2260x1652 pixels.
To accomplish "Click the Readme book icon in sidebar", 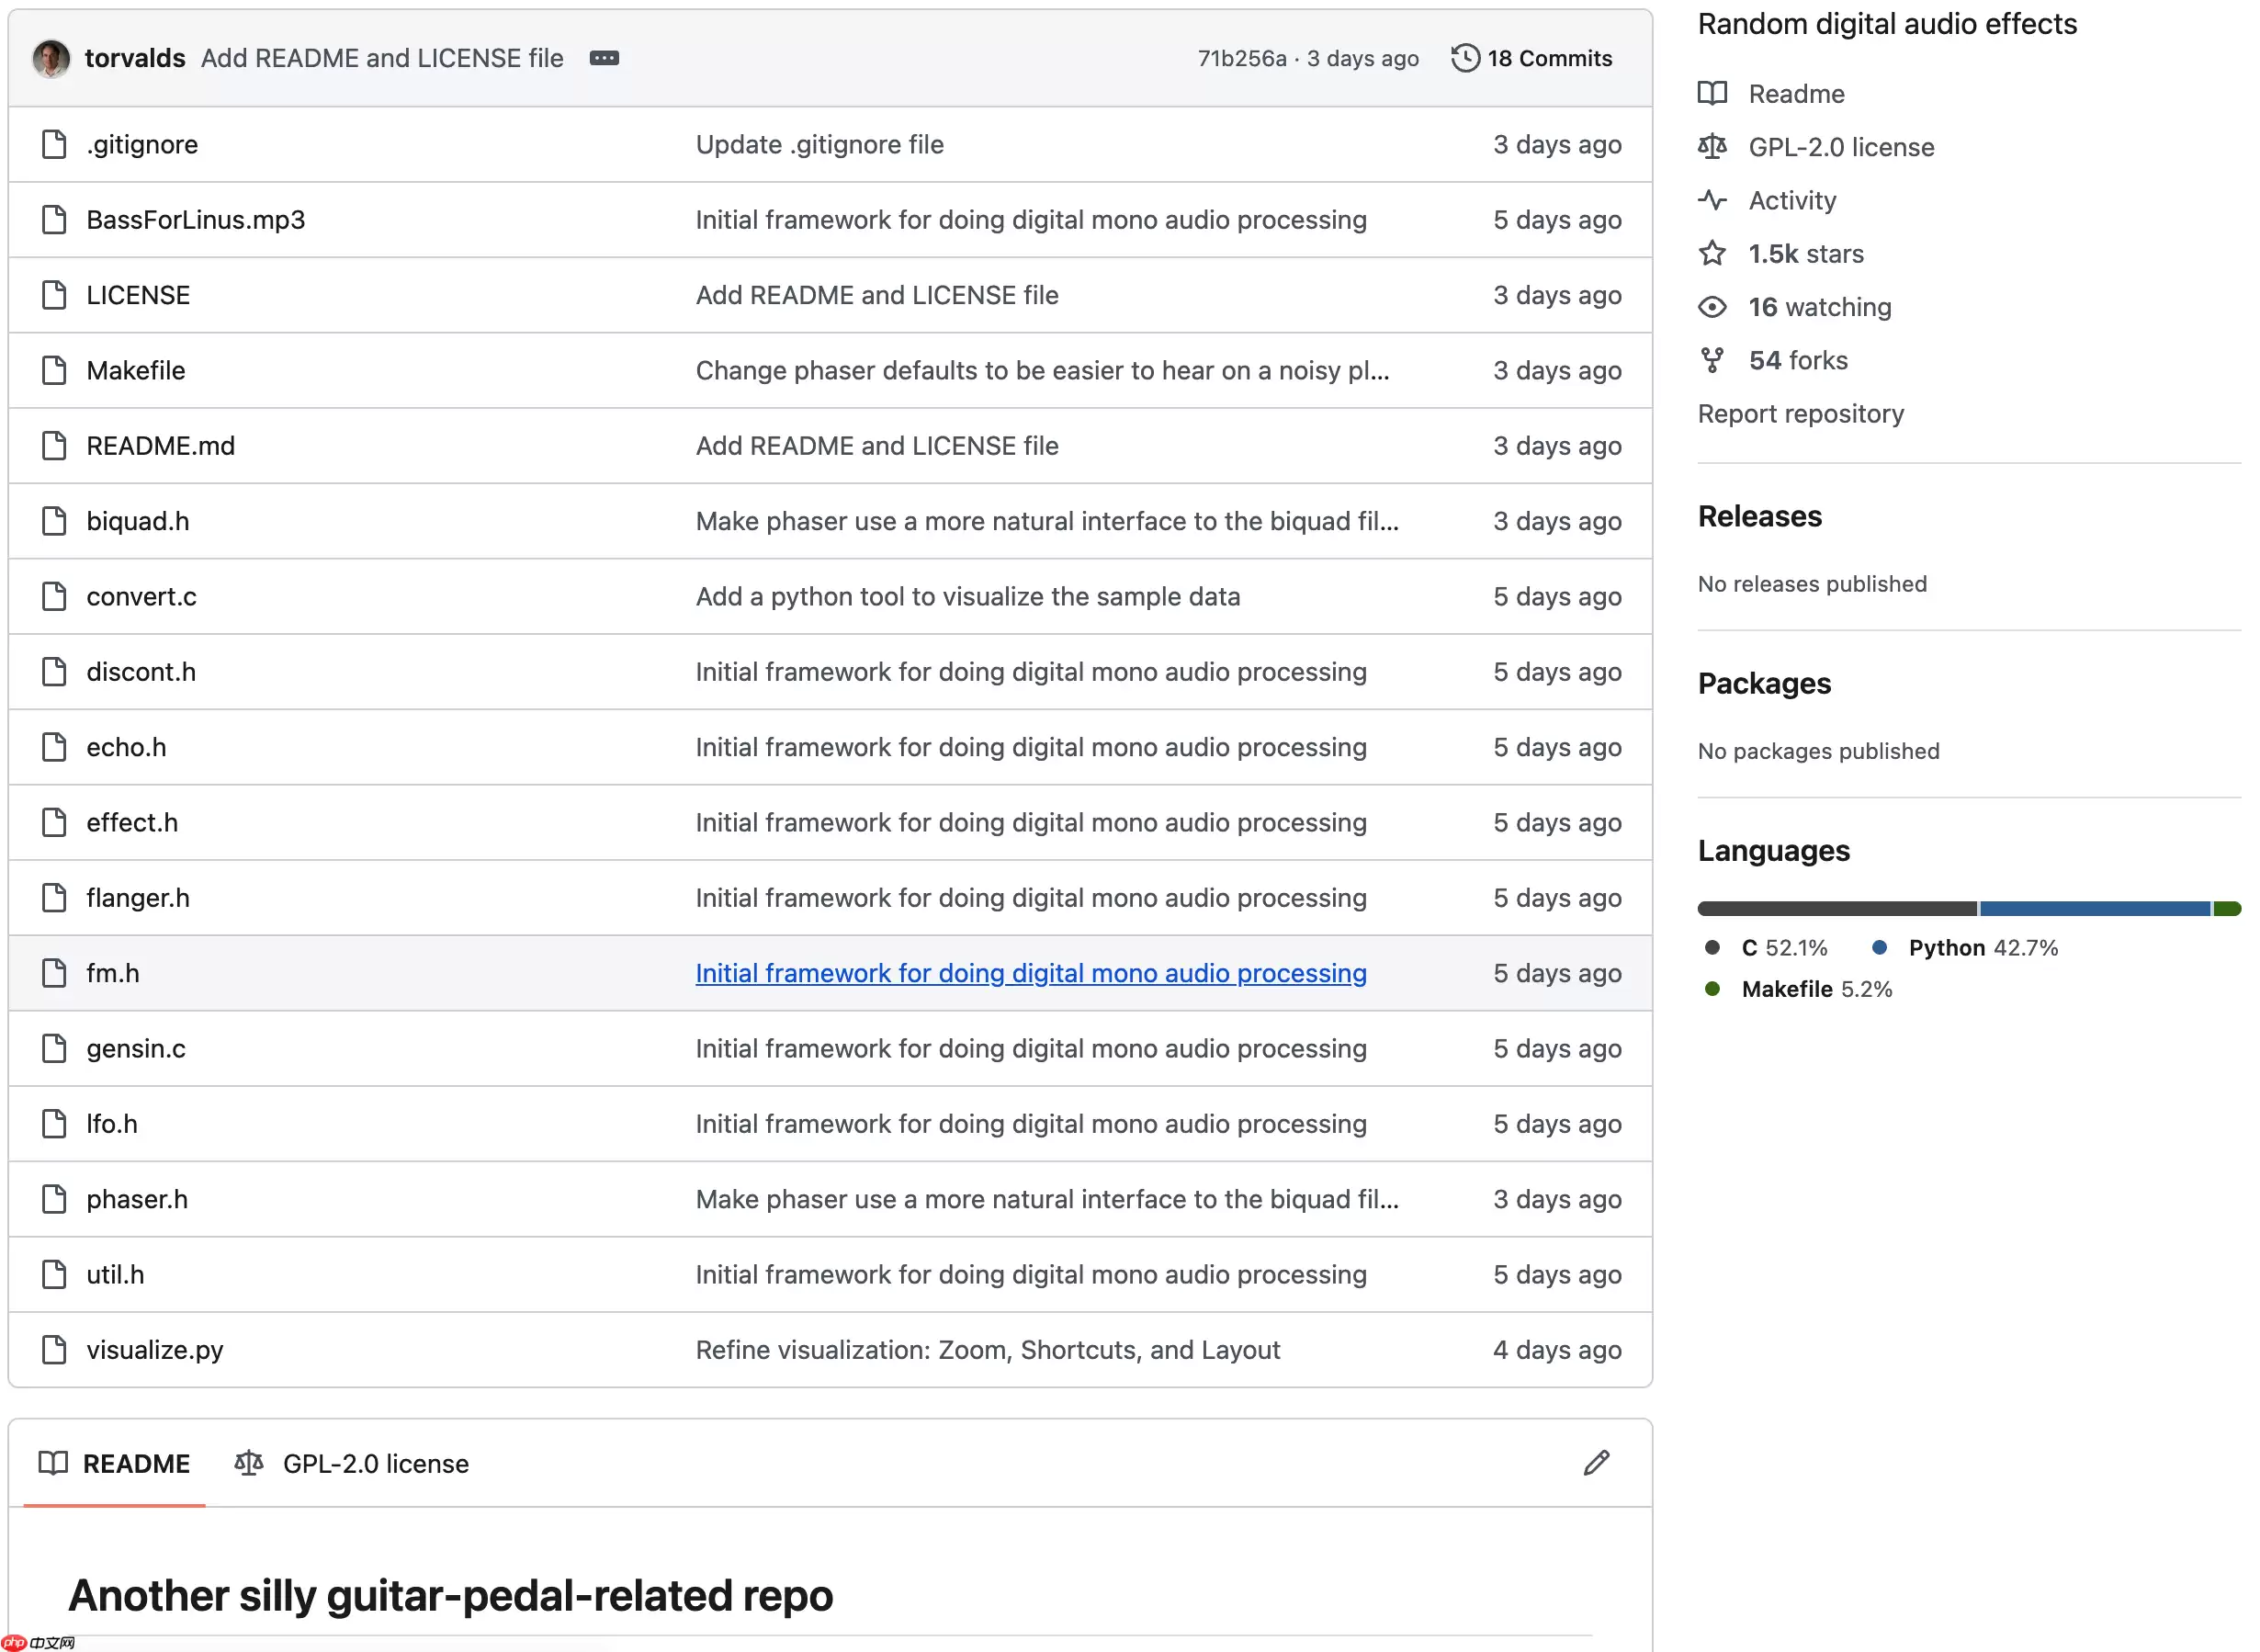I will 1712,94.
